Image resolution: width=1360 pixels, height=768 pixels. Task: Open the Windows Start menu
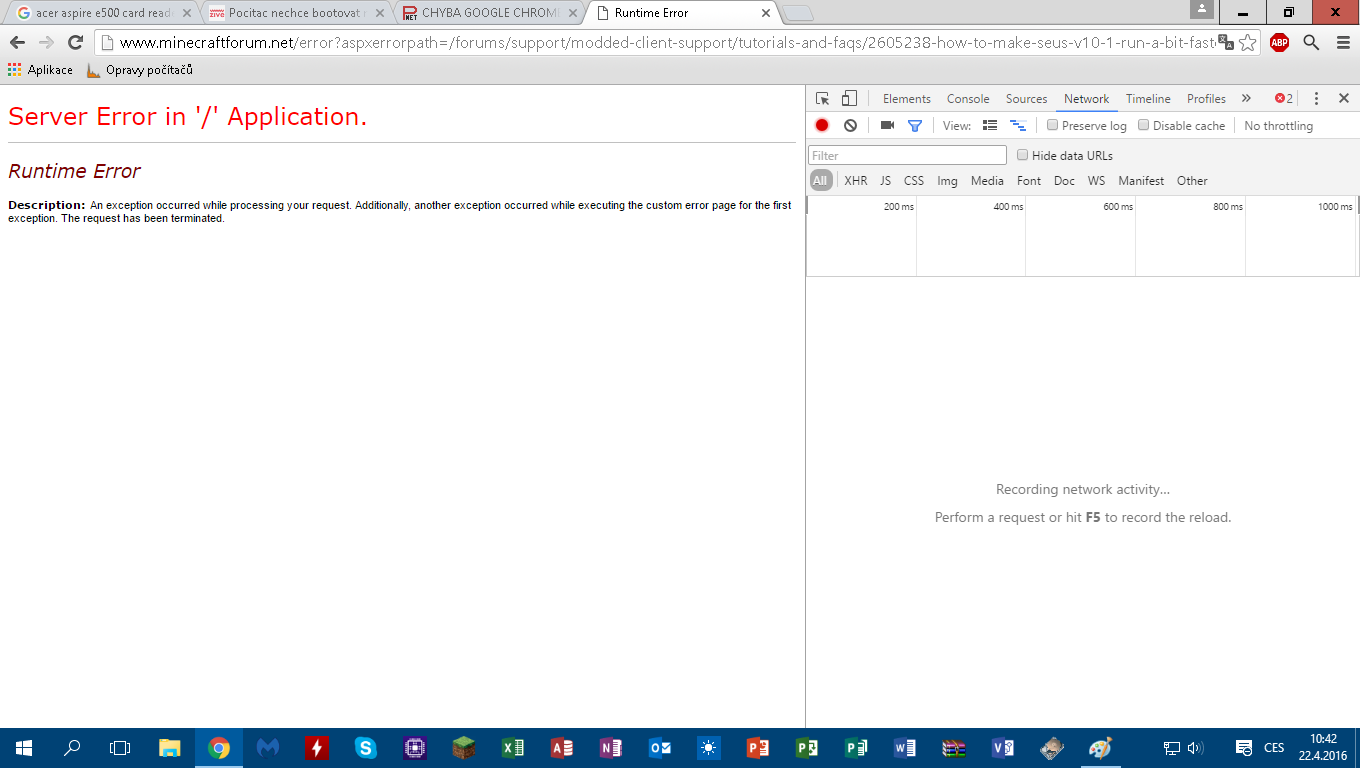pos(24,748)
